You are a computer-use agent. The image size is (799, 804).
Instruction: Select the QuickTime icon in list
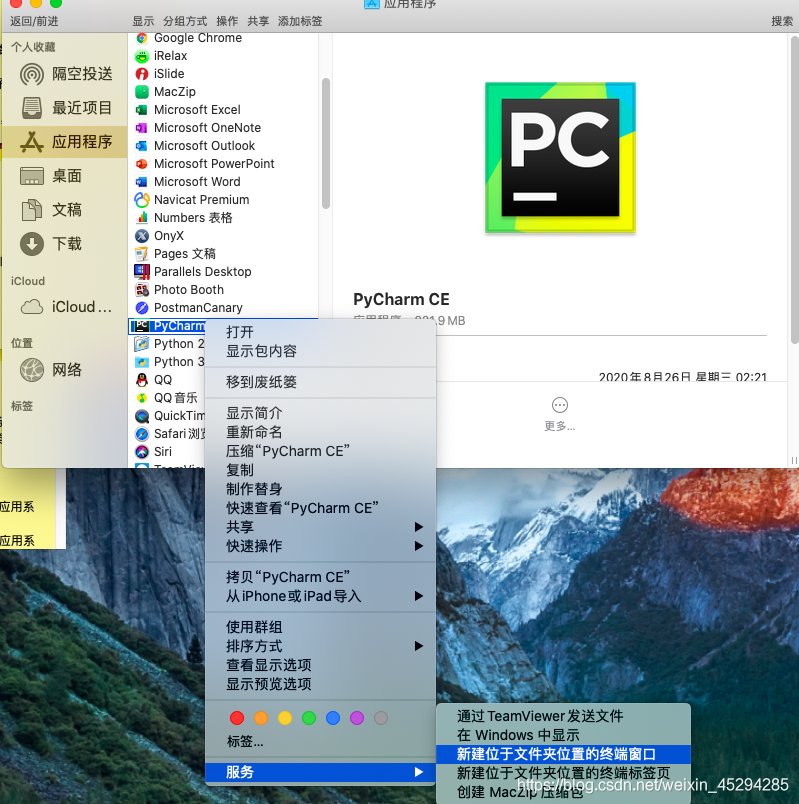point(142,416)
